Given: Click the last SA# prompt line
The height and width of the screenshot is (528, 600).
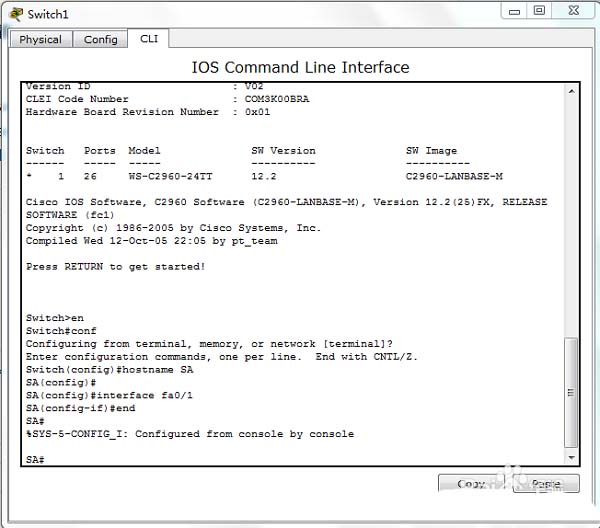Looking at the screenshot, I should 35,460.
